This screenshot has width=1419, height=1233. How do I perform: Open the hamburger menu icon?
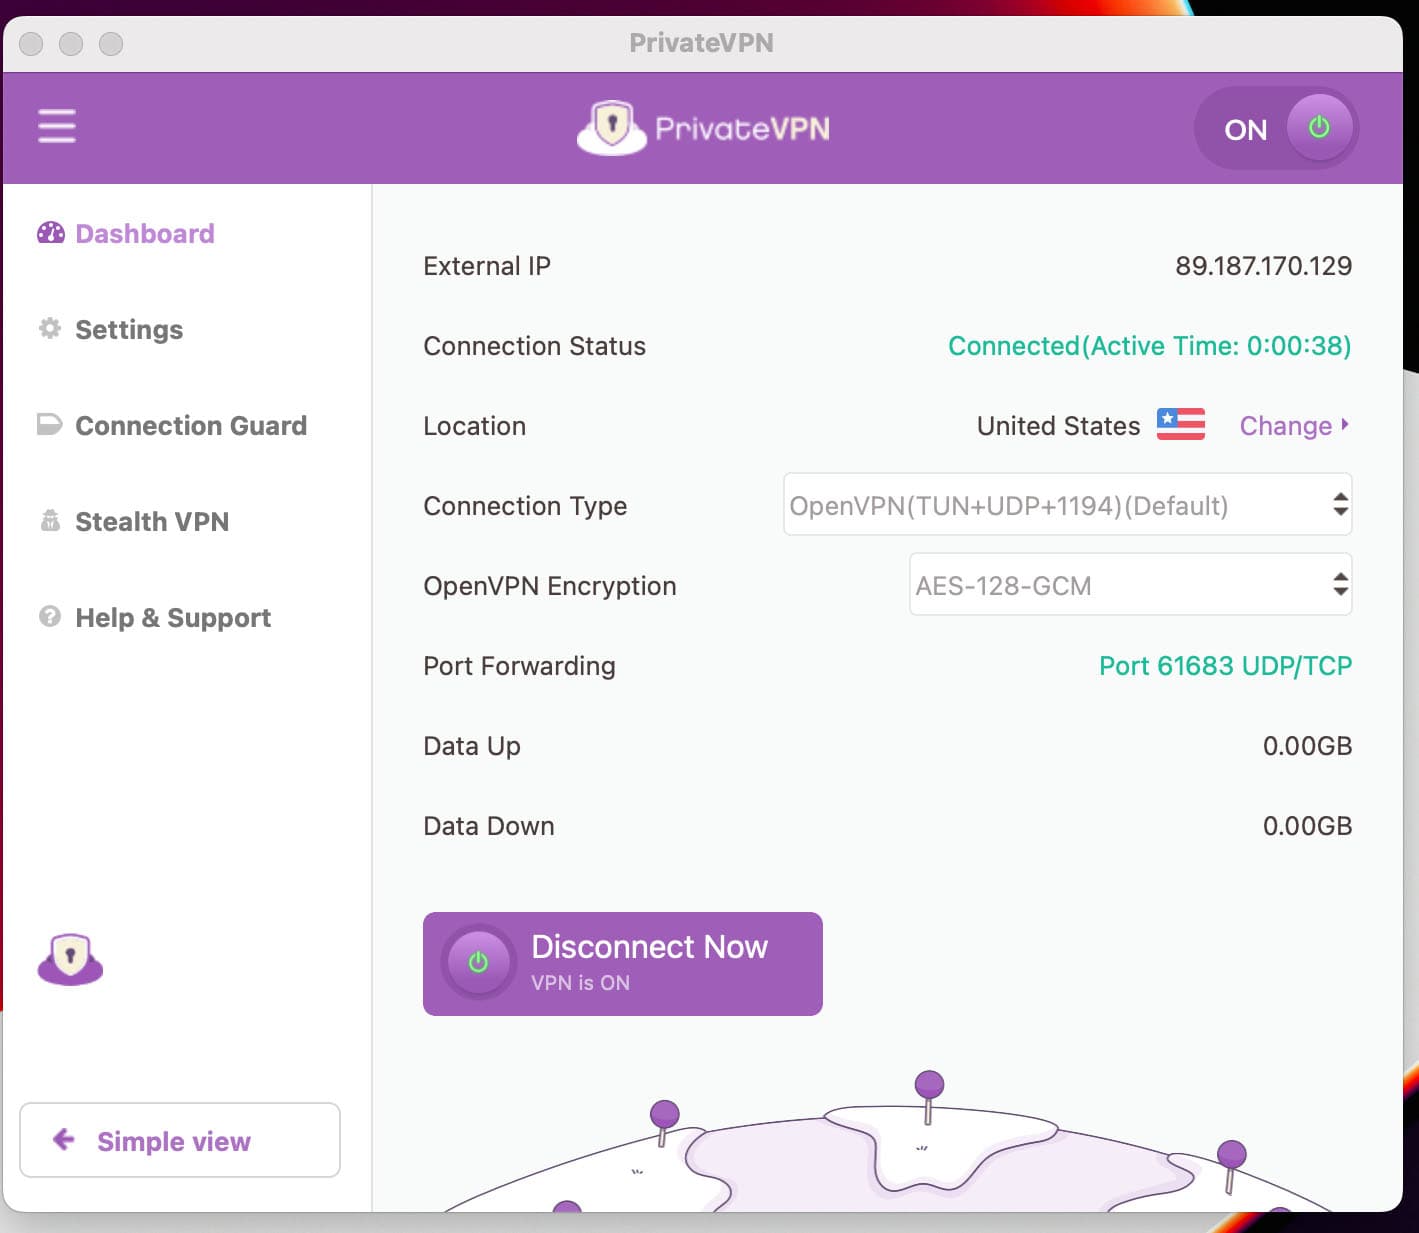tap(57, 127)
